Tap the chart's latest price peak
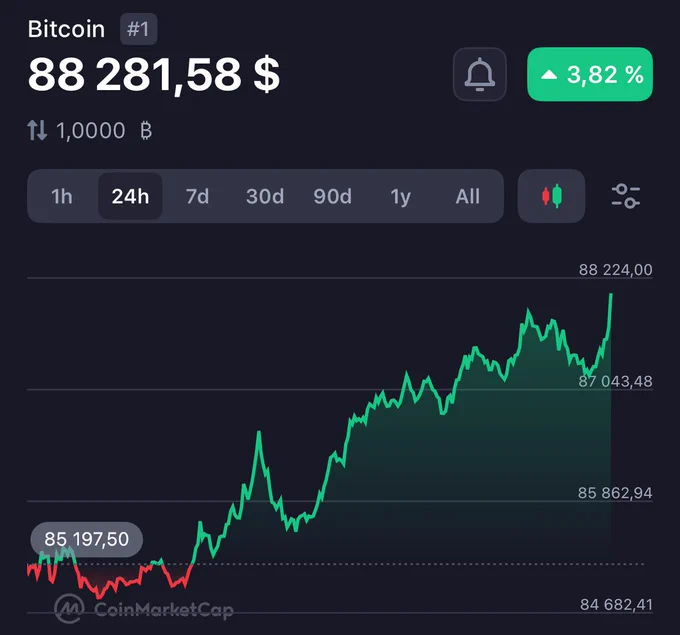The height and width of the screenshot is (635, 680). point(611,295)
